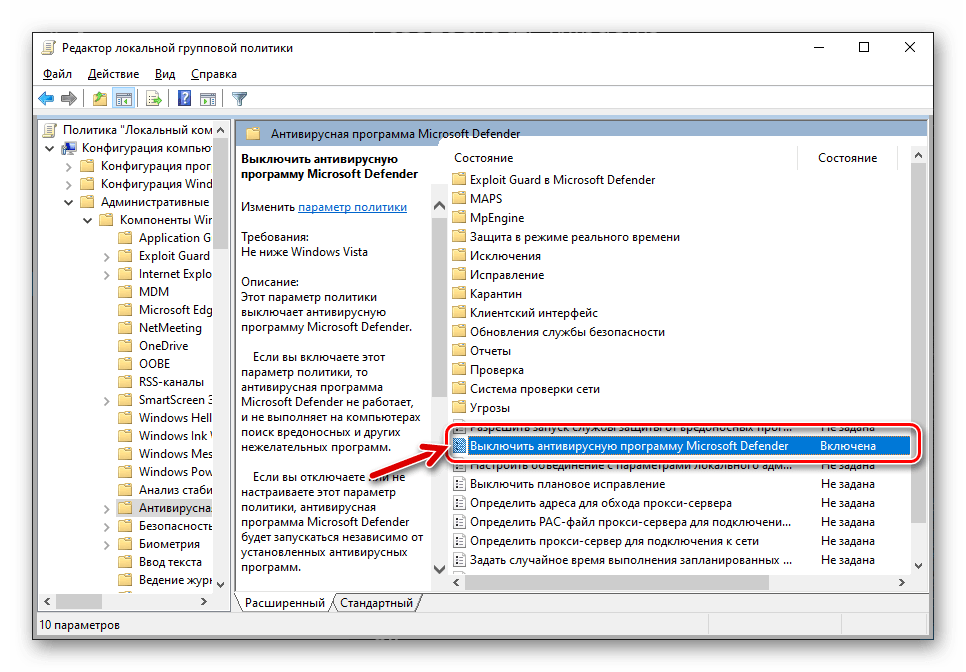Switch to the Расширенный tab
Viewport: 966px width, 672px height.
click(x=285, y=603)
